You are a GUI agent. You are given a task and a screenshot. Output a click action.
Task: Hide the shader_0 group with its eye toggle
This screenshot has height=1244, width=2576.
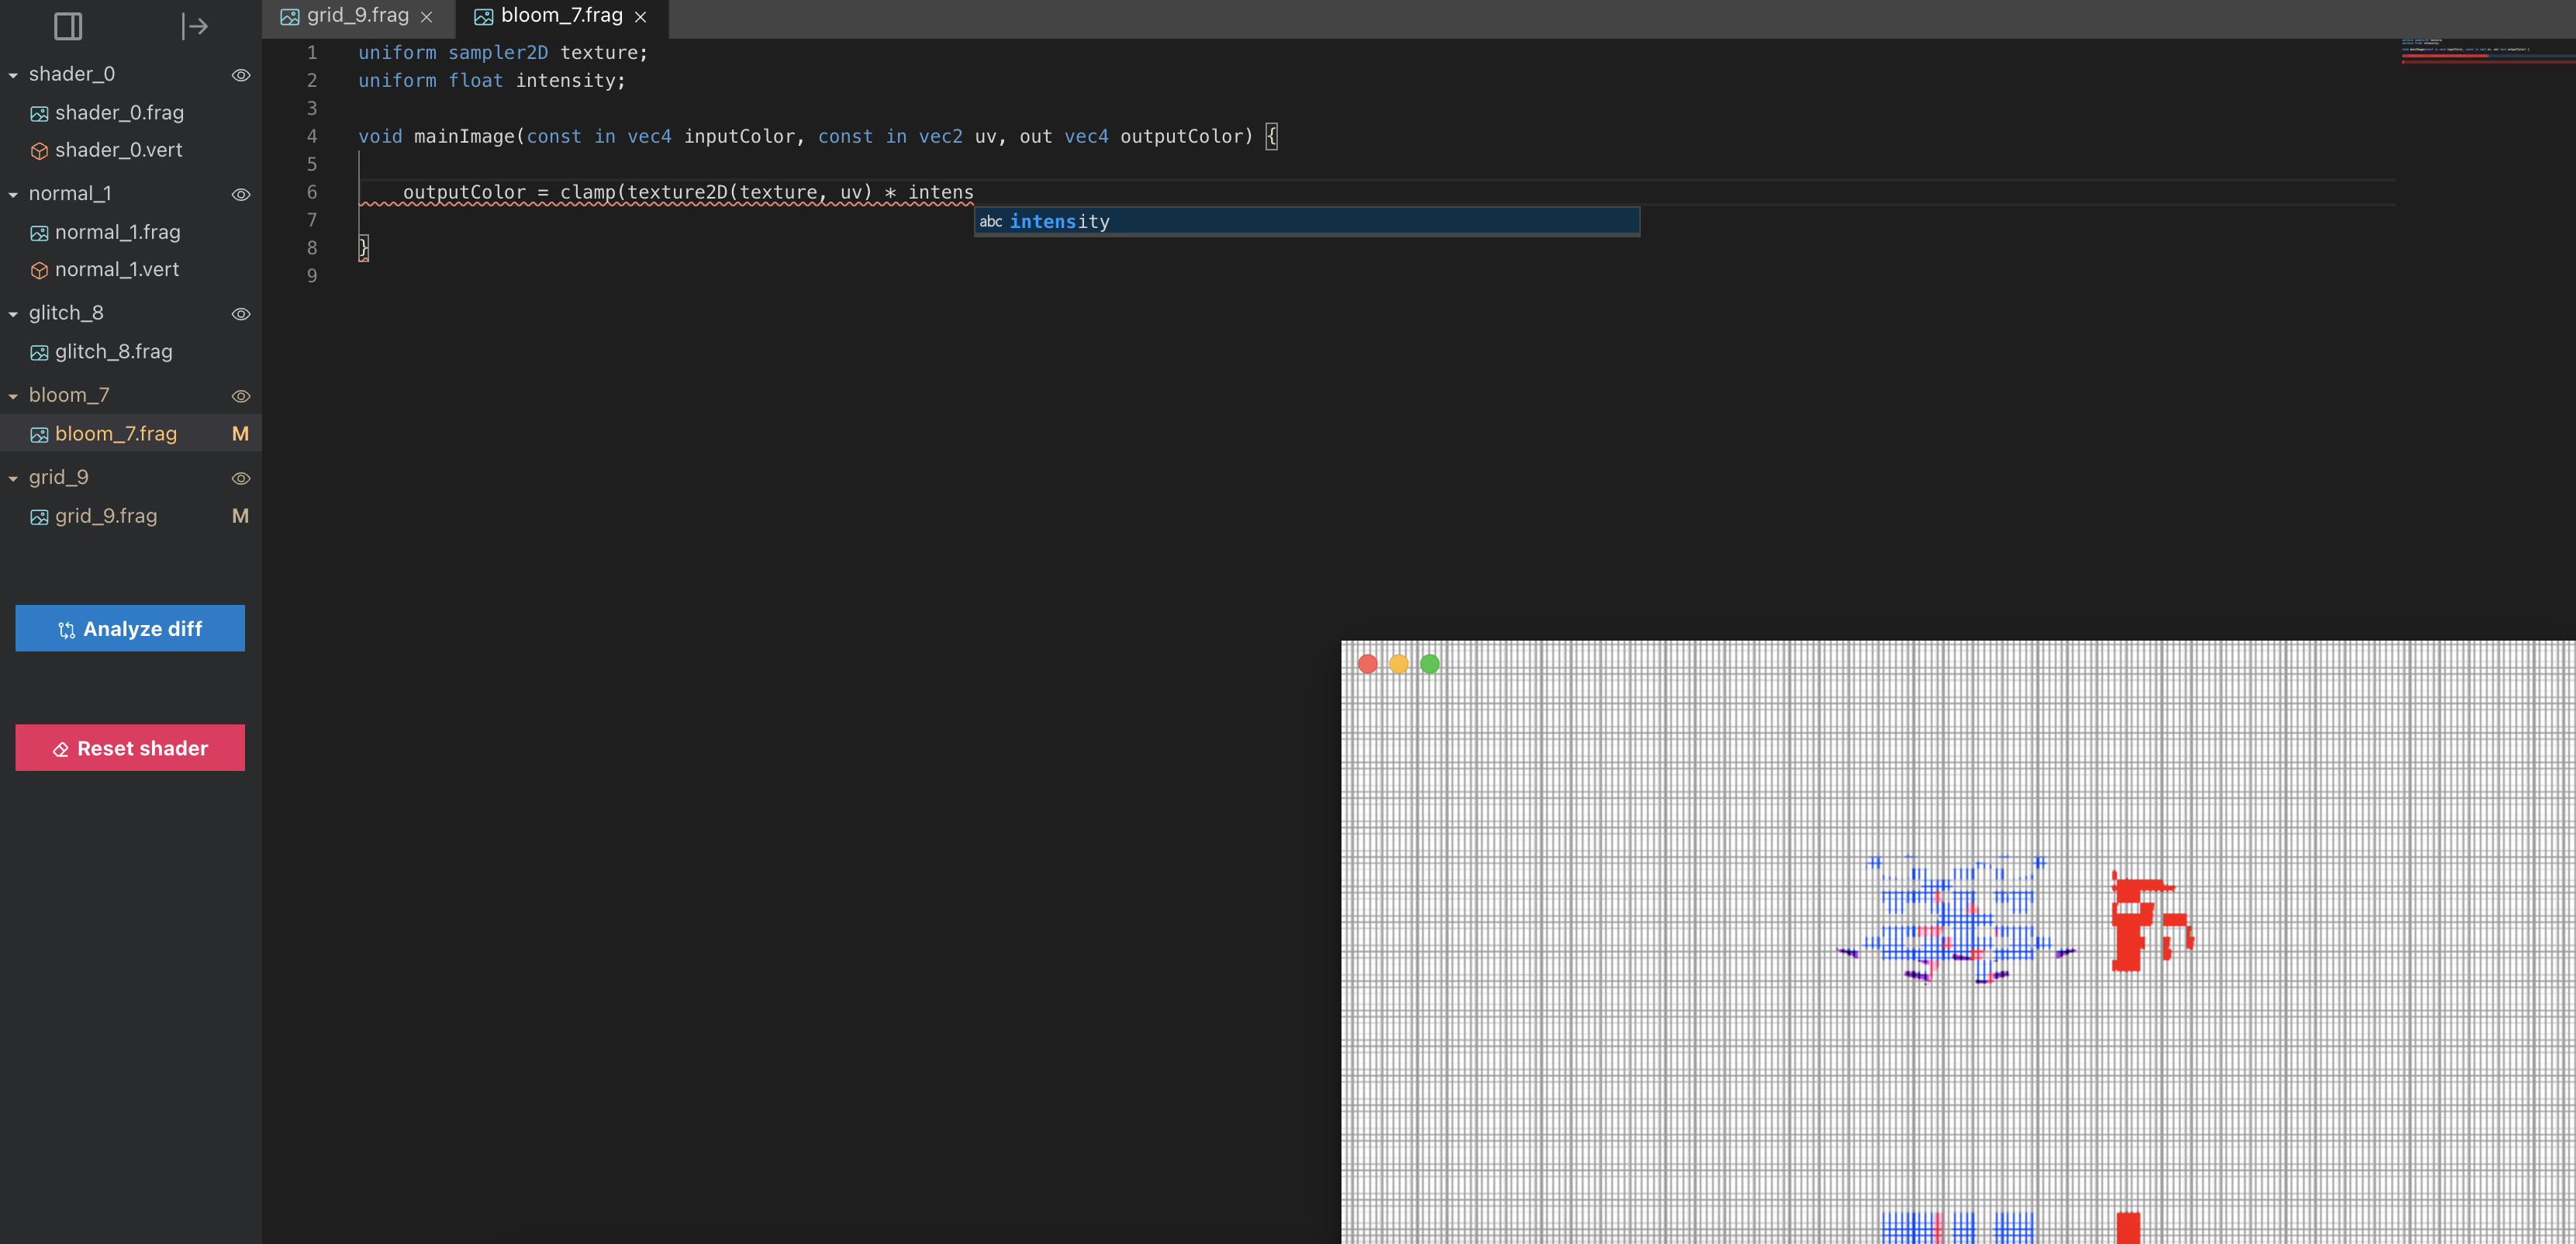(x=241, y=75)
